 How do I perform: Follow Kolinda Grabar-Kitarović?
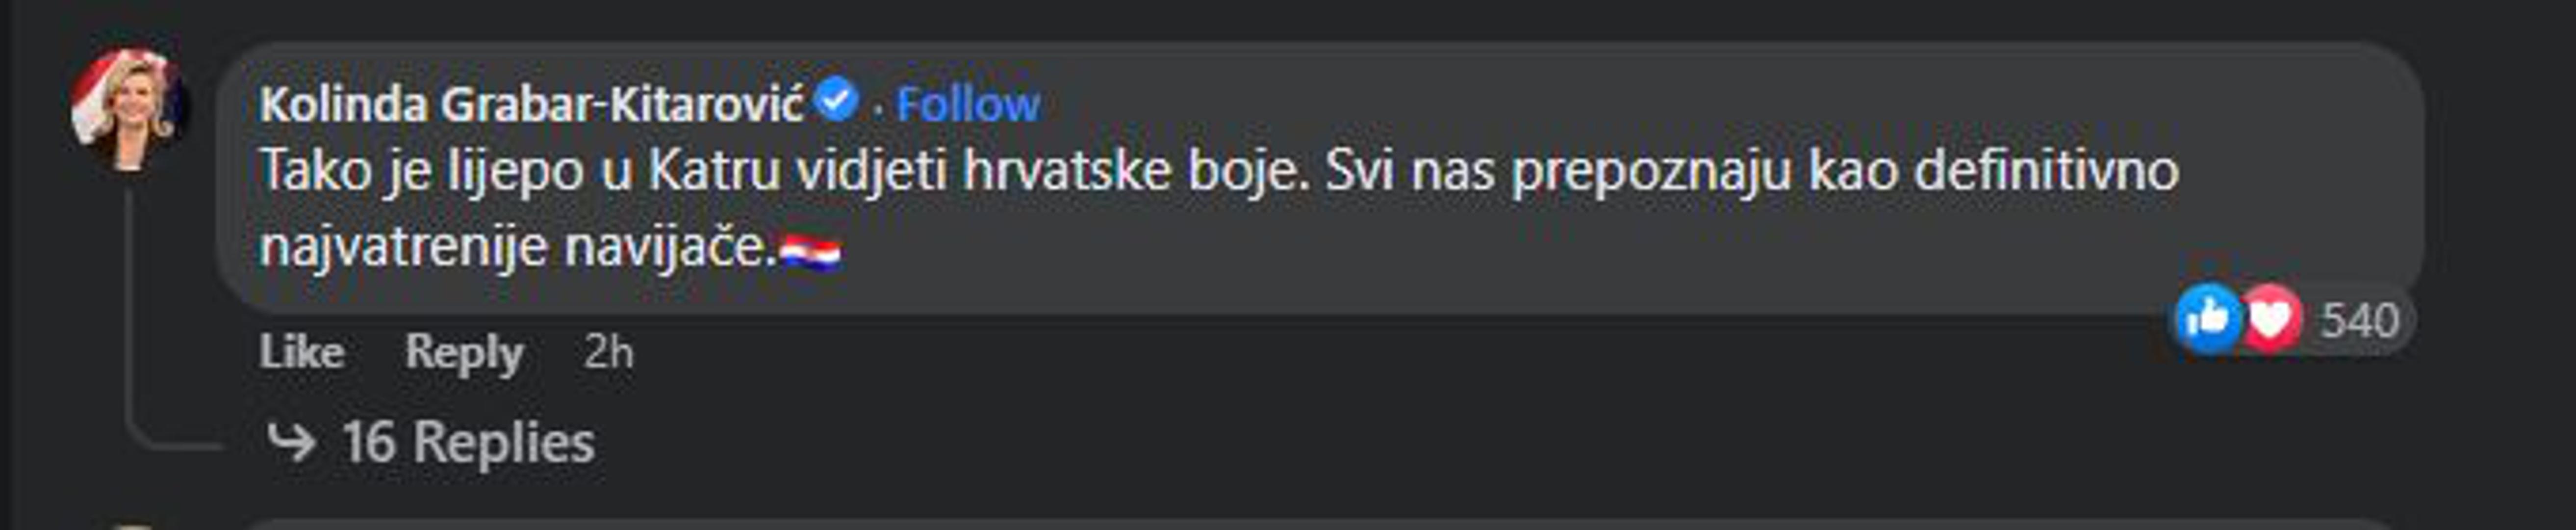coord(967,104)
